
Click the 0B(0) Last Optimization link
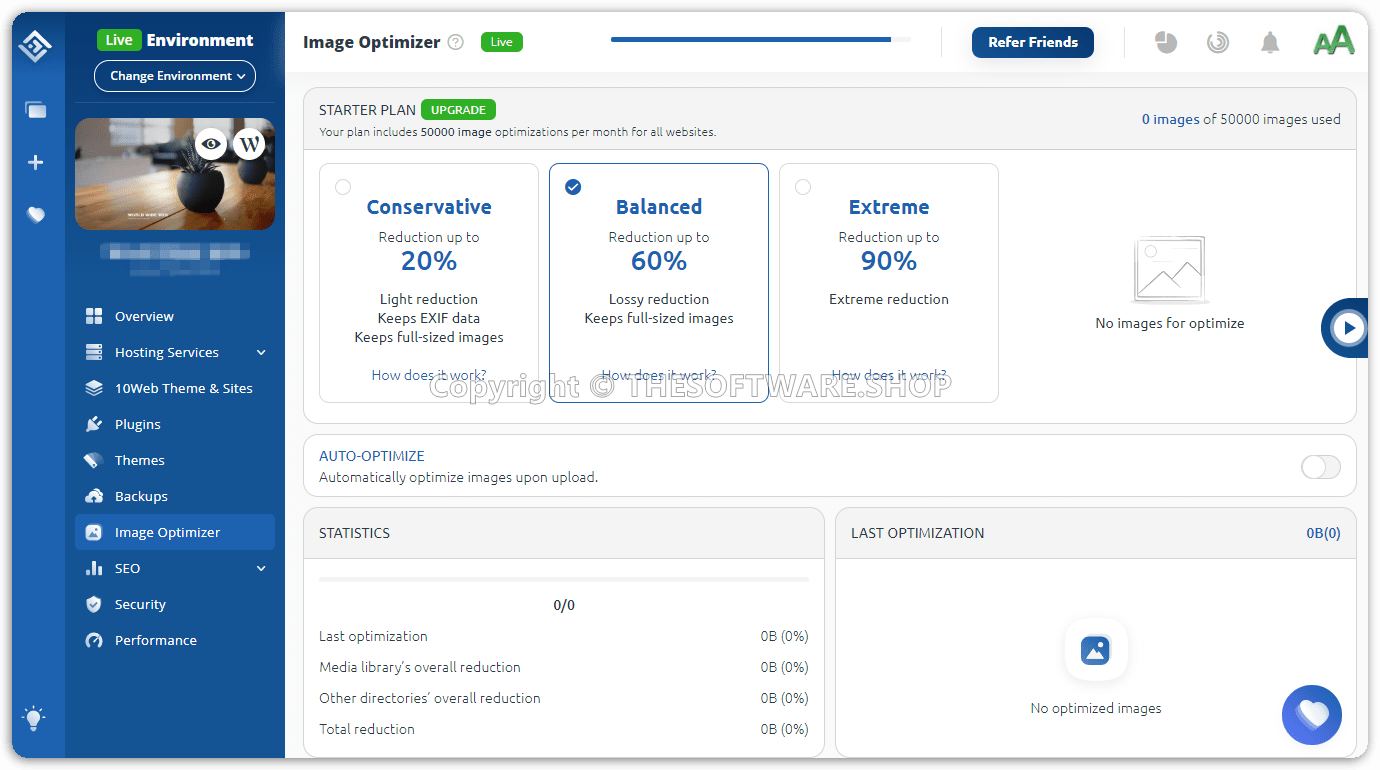pyautogui.click(x=1323, y=533)
